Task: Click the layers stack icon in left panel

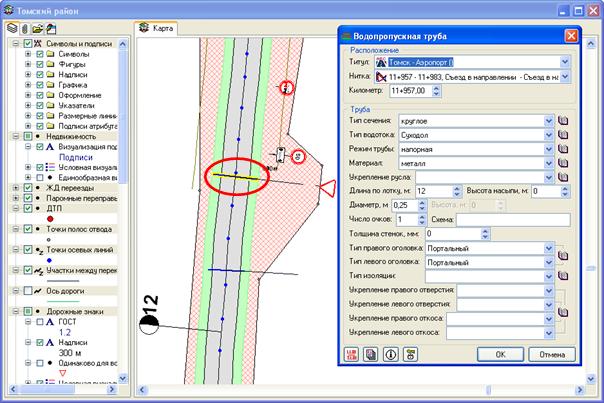Action: (11, 29)
